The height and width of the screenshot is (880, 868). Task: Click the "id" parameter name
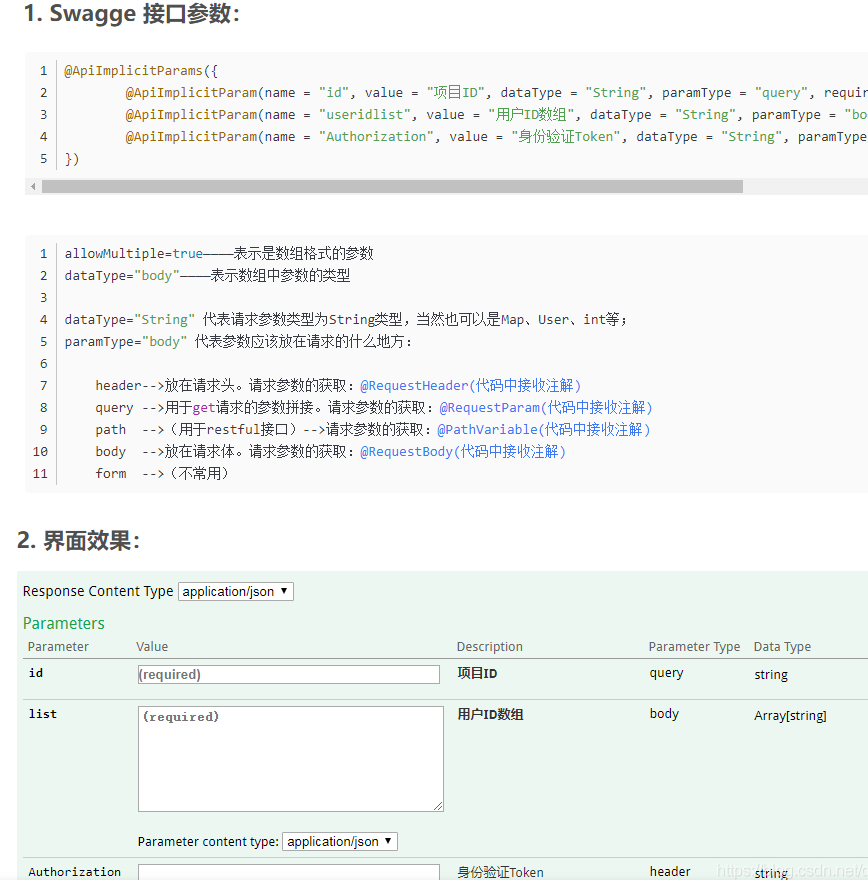click(x=35, y=673)
